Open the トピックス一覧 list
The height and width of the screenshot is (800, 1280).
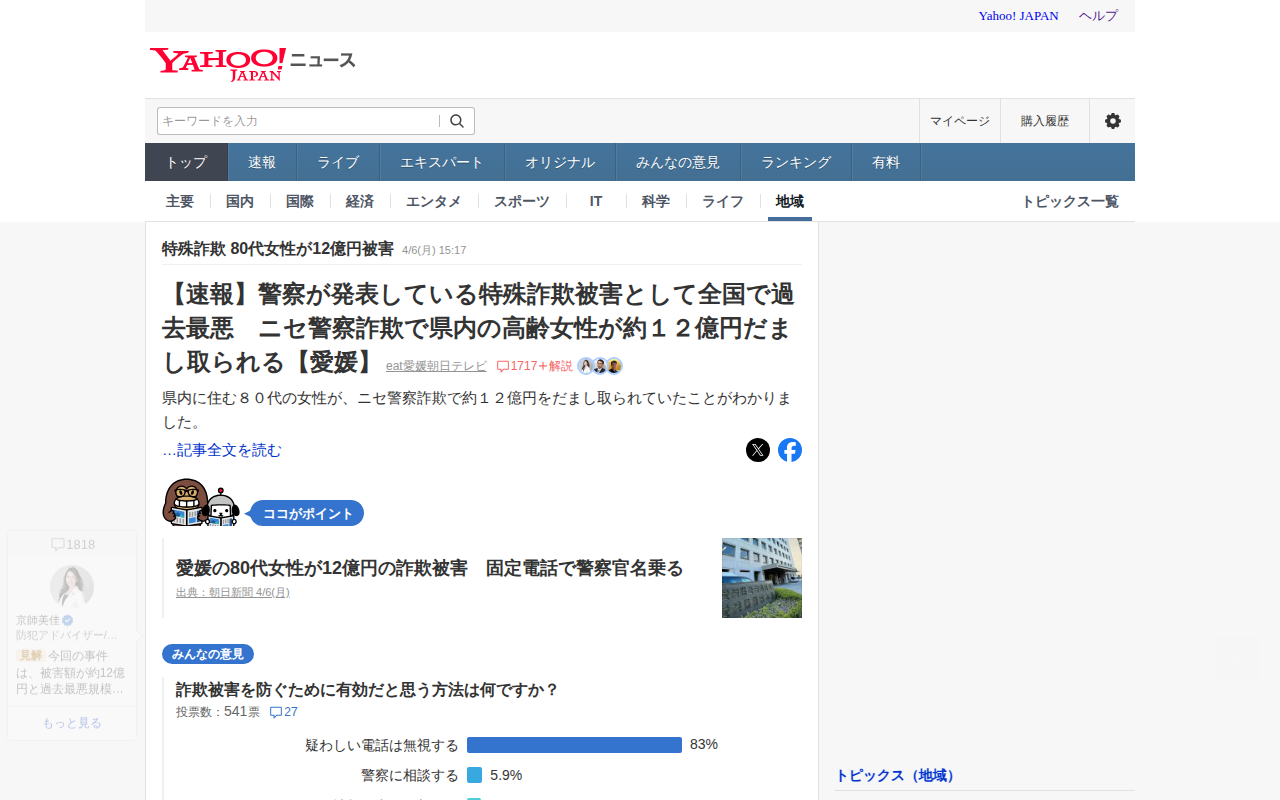[1069, 201]
